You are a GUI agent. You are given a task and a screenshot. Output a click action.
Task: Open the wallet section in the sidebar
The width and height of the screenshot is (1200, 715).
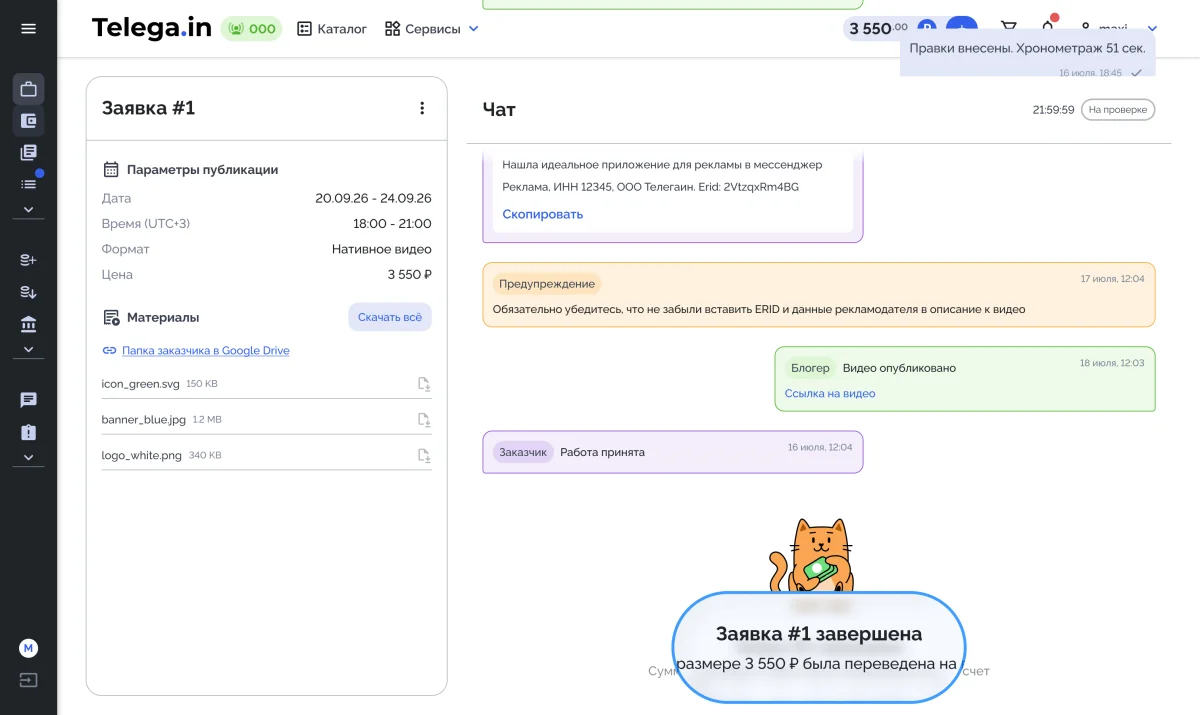pos(28,121)
